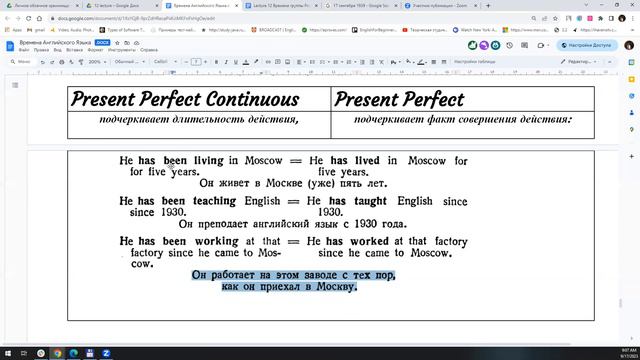Open the bulleted list dropdown

[x=337, y=62]
